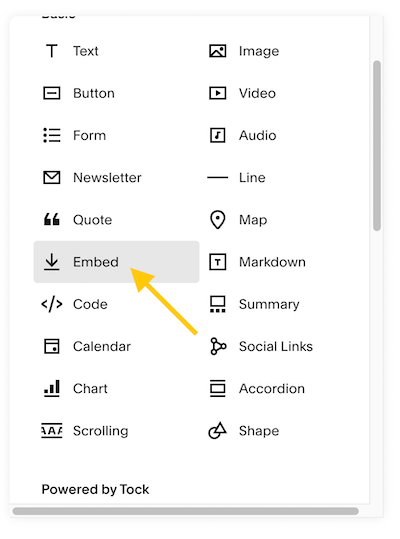Screen dimensions: 400x539
Task: Add a Button block via its icon
Action: 52,93
